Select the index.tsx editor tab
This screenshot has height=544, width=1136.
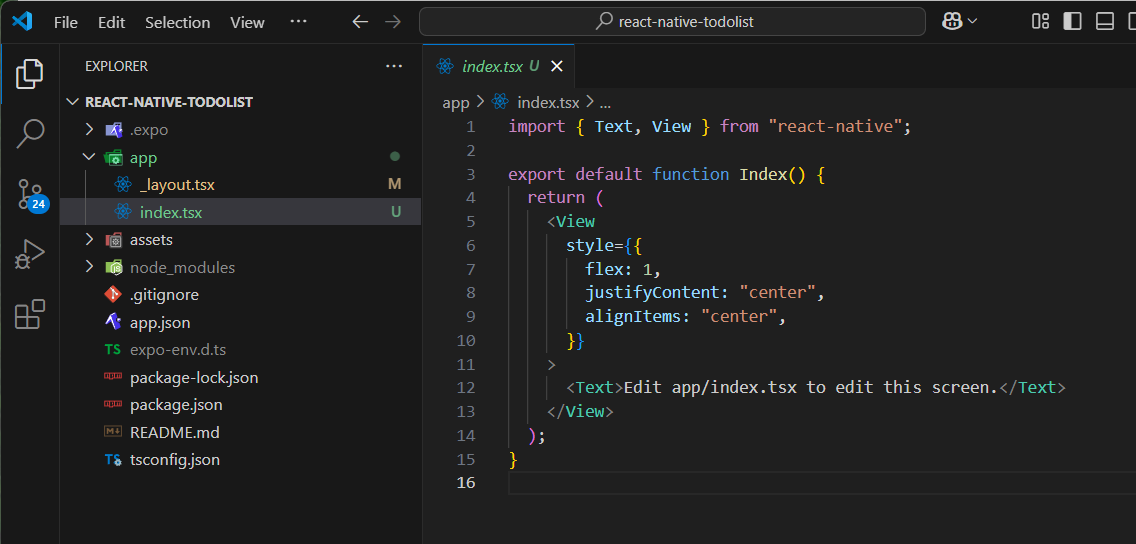pos(498,66)
